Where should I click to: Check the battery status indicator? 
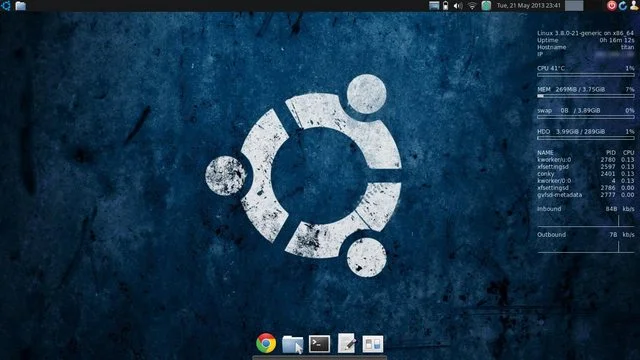pyautogui.click(x=445, y=6)
